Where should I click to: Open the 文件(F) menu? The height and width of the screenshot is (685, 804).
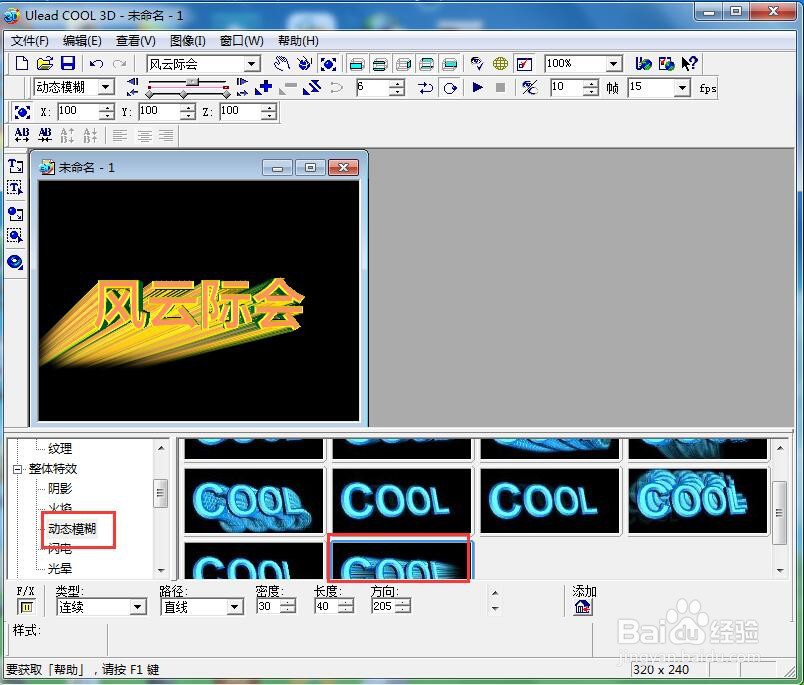30,41
